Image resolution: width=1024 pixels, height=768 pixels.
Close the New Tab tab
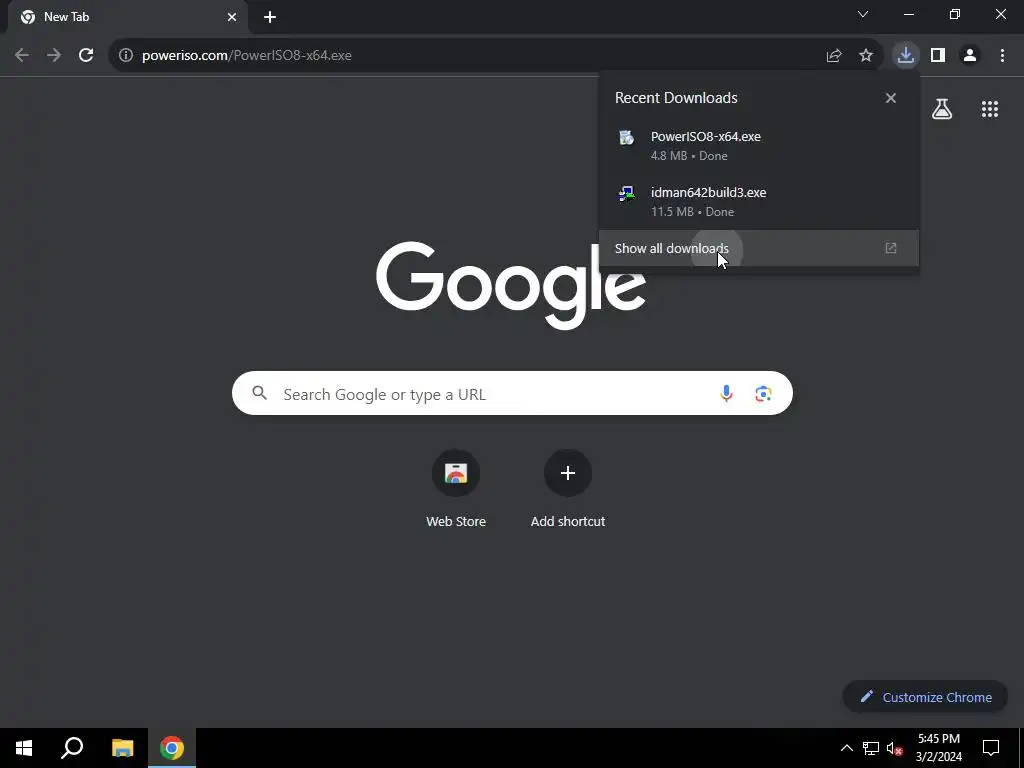pos(232,17)
